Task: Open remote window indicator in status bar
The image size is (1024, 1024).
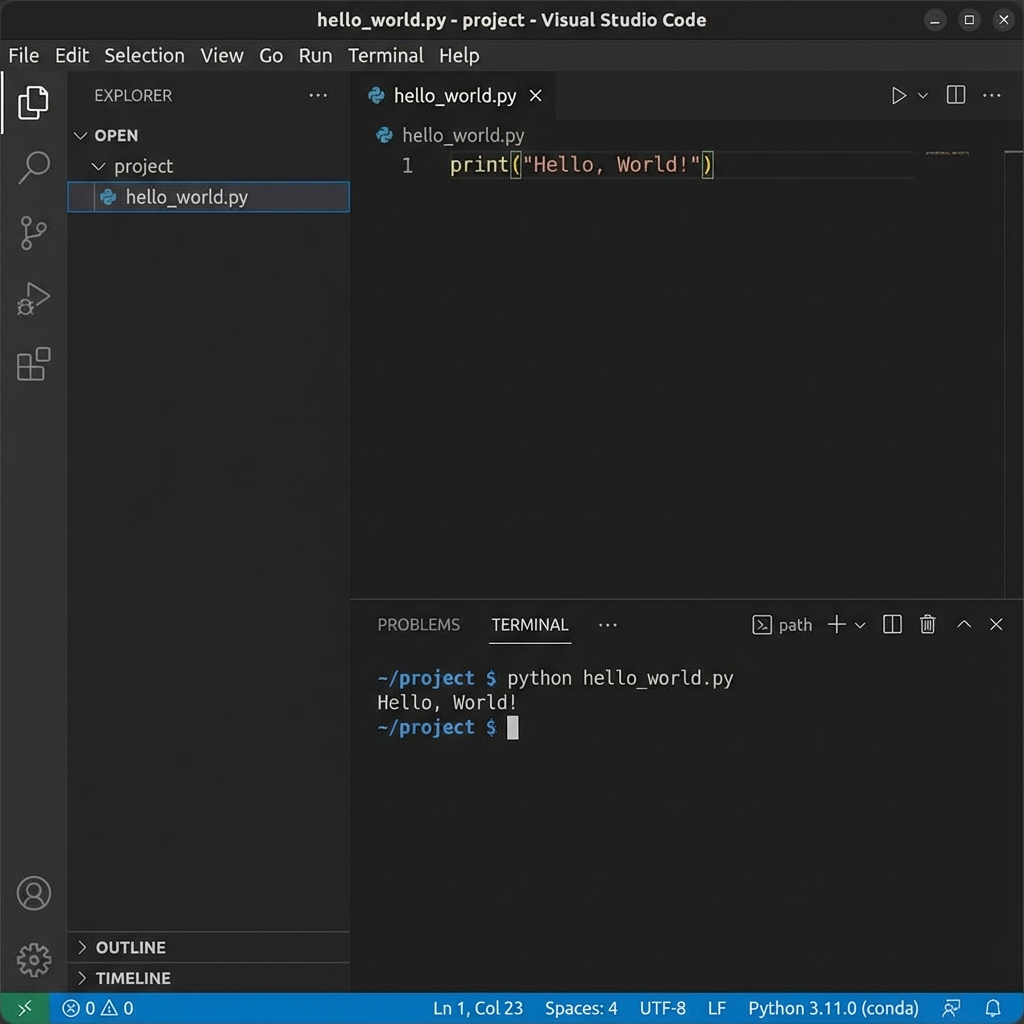Action: pyautogui.click(x=25, y=1008)
